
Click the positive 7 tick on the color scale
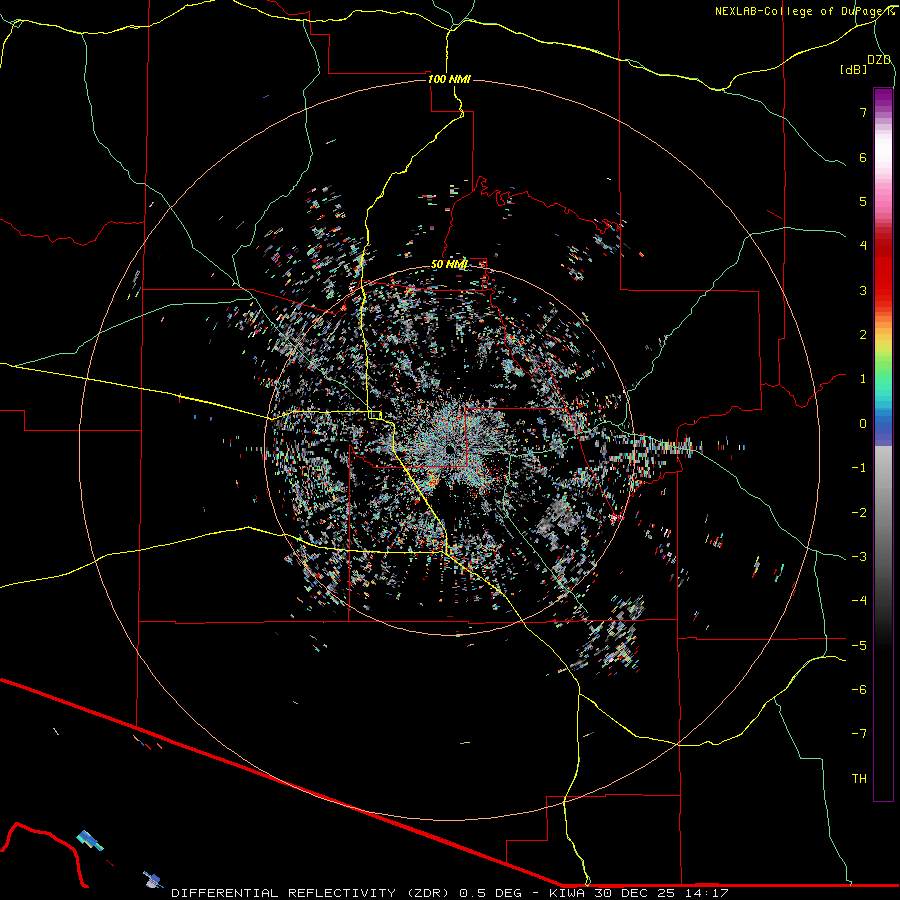[863, 112]
